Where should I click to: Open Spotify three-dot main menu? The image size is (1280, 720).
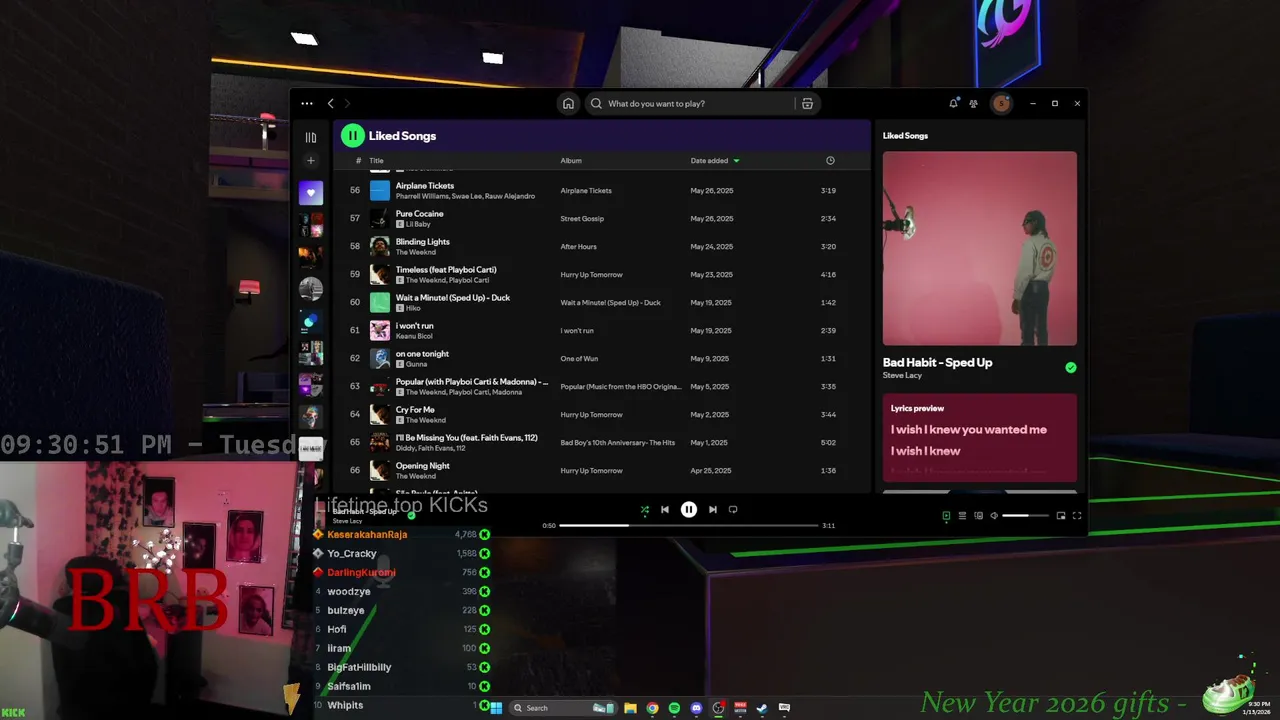point(307,103)
